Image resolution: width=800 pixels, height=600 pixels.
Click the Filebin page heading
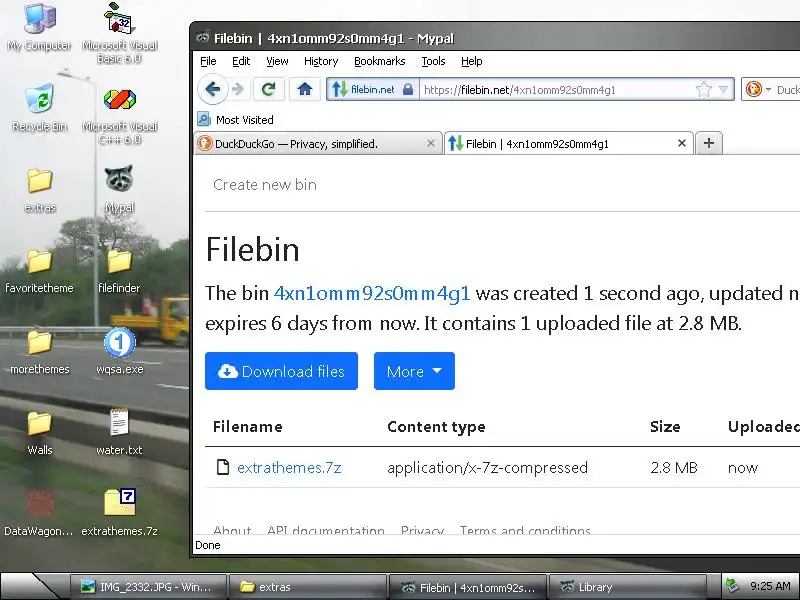click(253, 249)
